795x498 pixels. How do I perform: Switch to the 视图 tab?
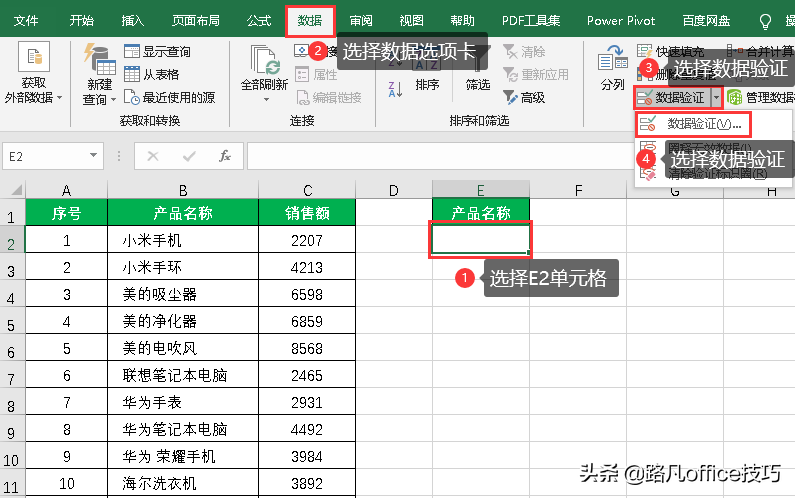tap(411, 21)
